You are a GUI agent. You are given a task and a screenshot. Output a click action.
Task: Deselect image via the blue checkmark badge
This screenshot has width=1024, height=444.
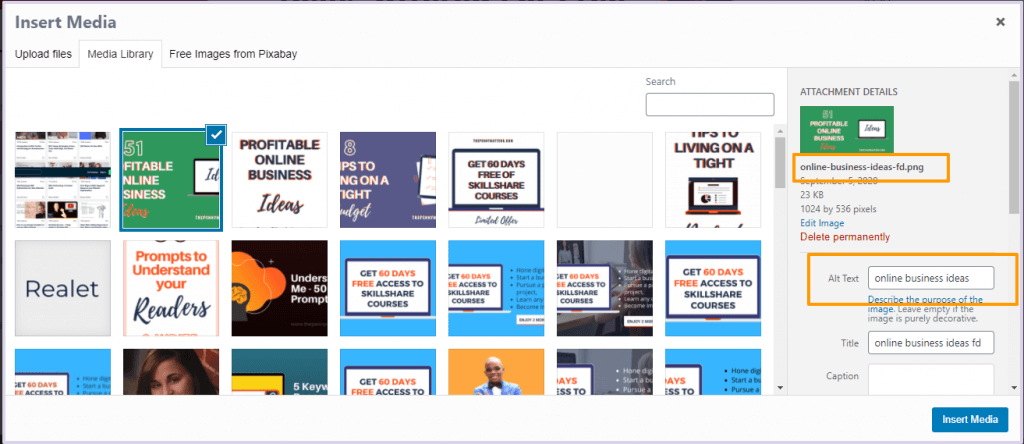pyautogui.click(x=216, y=134)
